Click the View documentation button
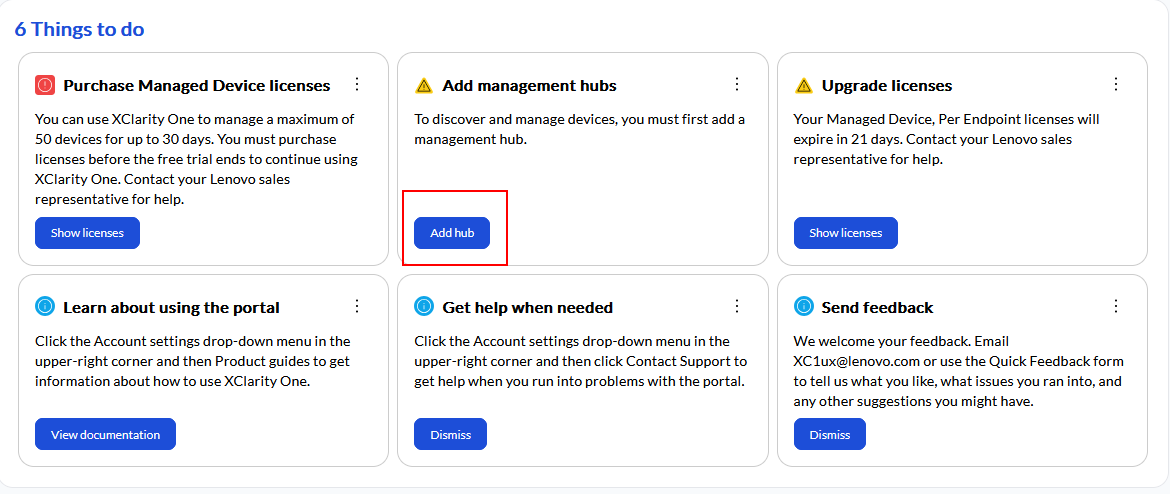Screen dimensions: 1170x494 click(105, 435)
